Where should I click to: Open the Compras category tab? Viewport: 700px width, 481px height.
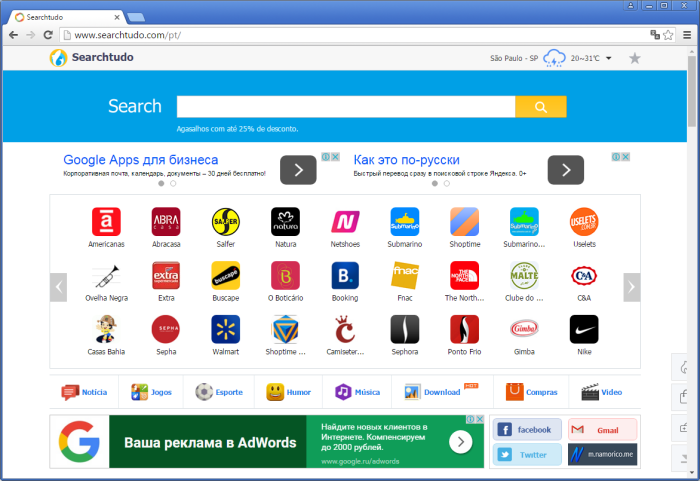point(531,392)
